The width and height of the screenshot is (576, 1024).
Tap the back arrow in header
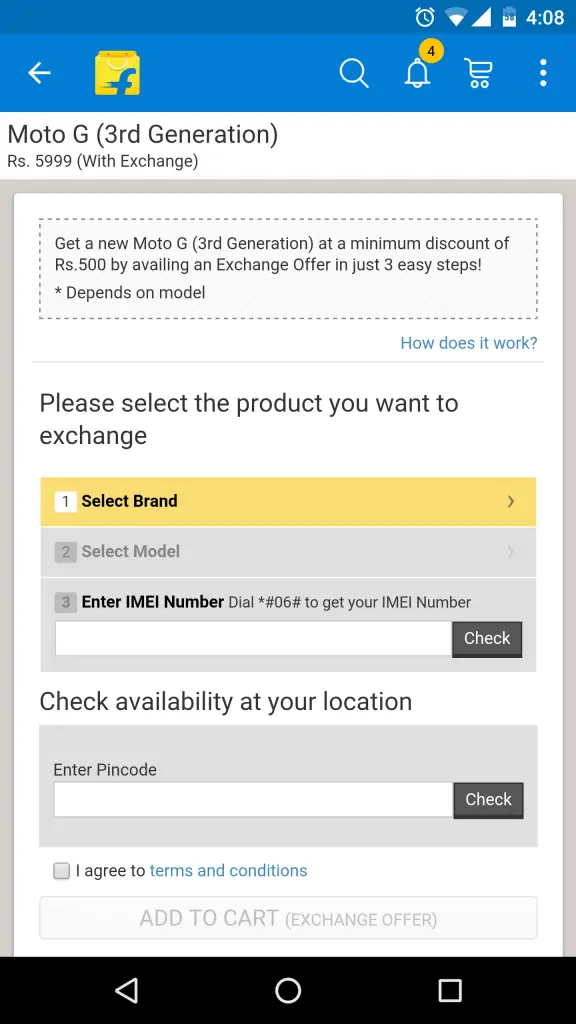[x=39, y=72]
